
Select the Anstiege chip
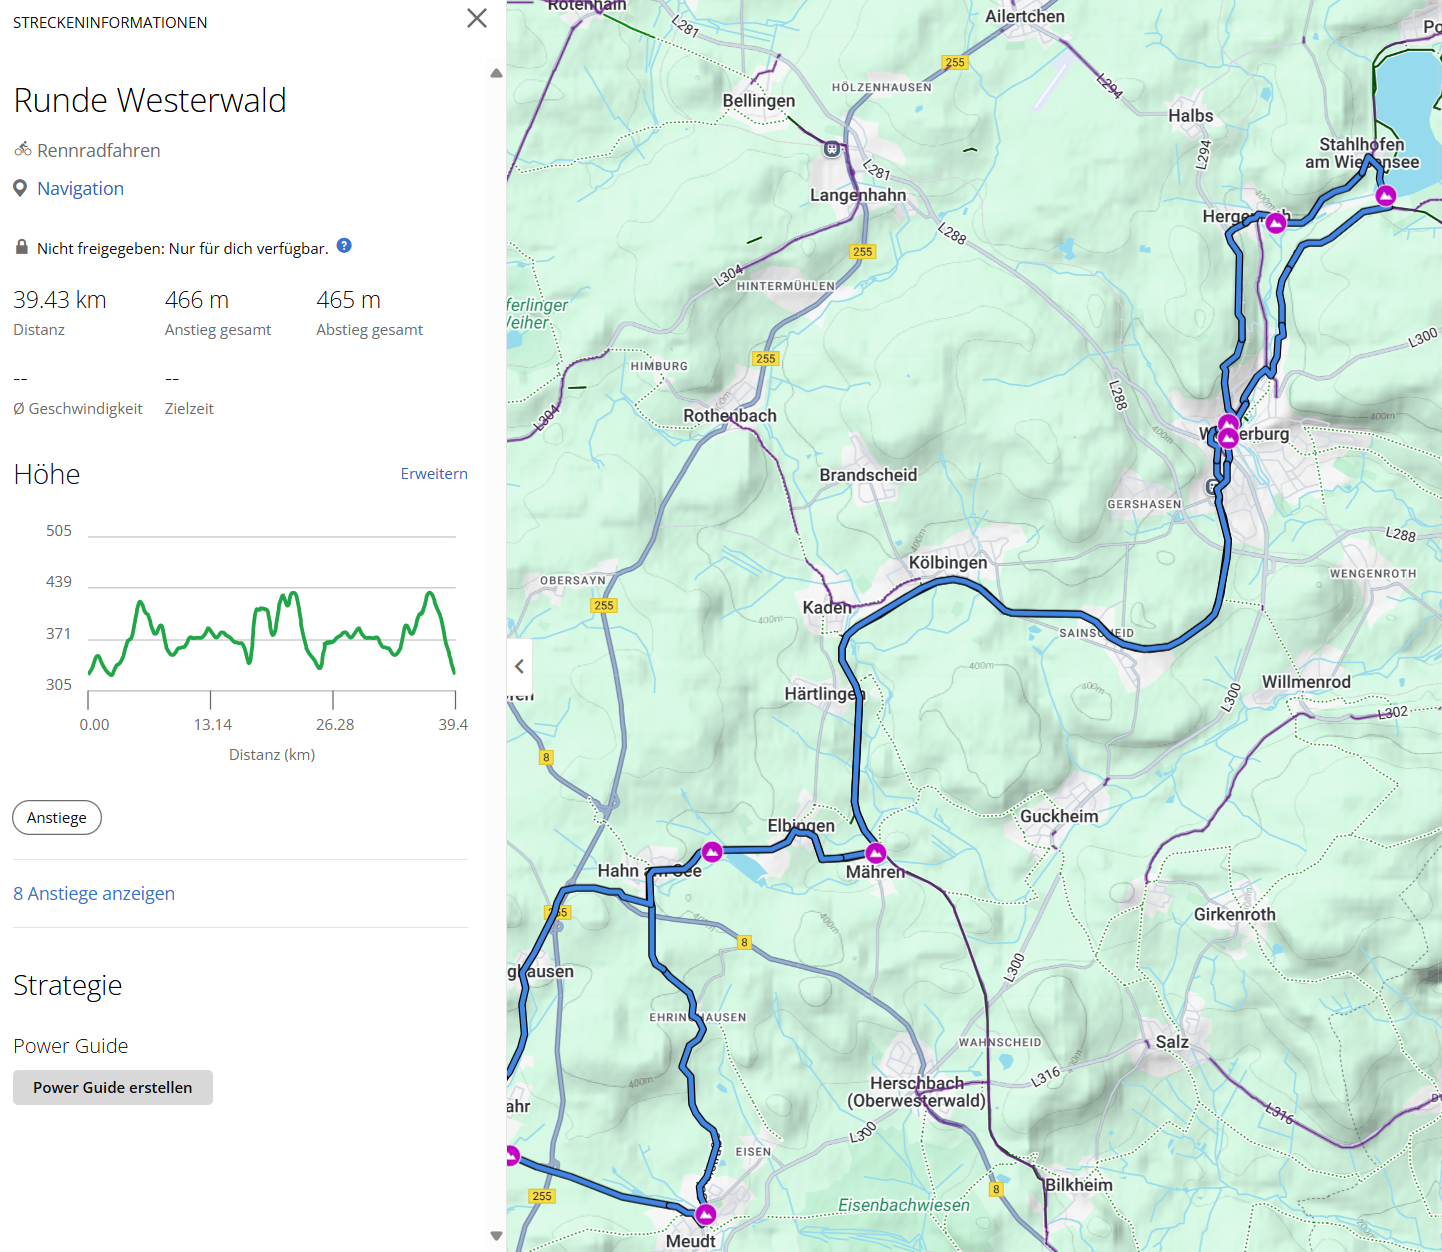point(57,818)
